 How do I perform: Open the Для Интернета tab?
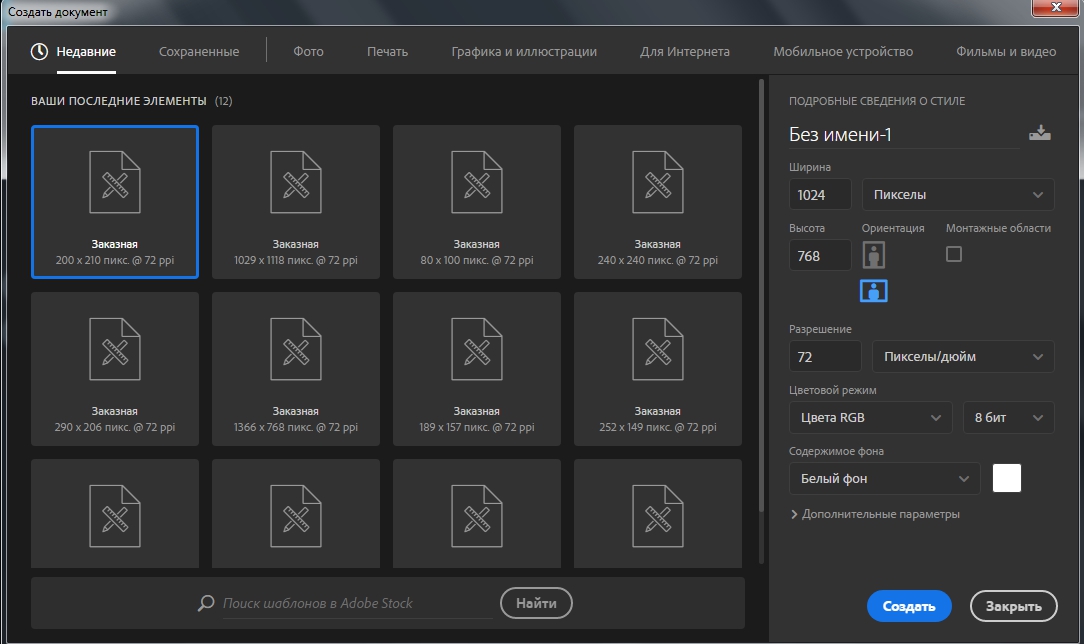coord(684,52)
